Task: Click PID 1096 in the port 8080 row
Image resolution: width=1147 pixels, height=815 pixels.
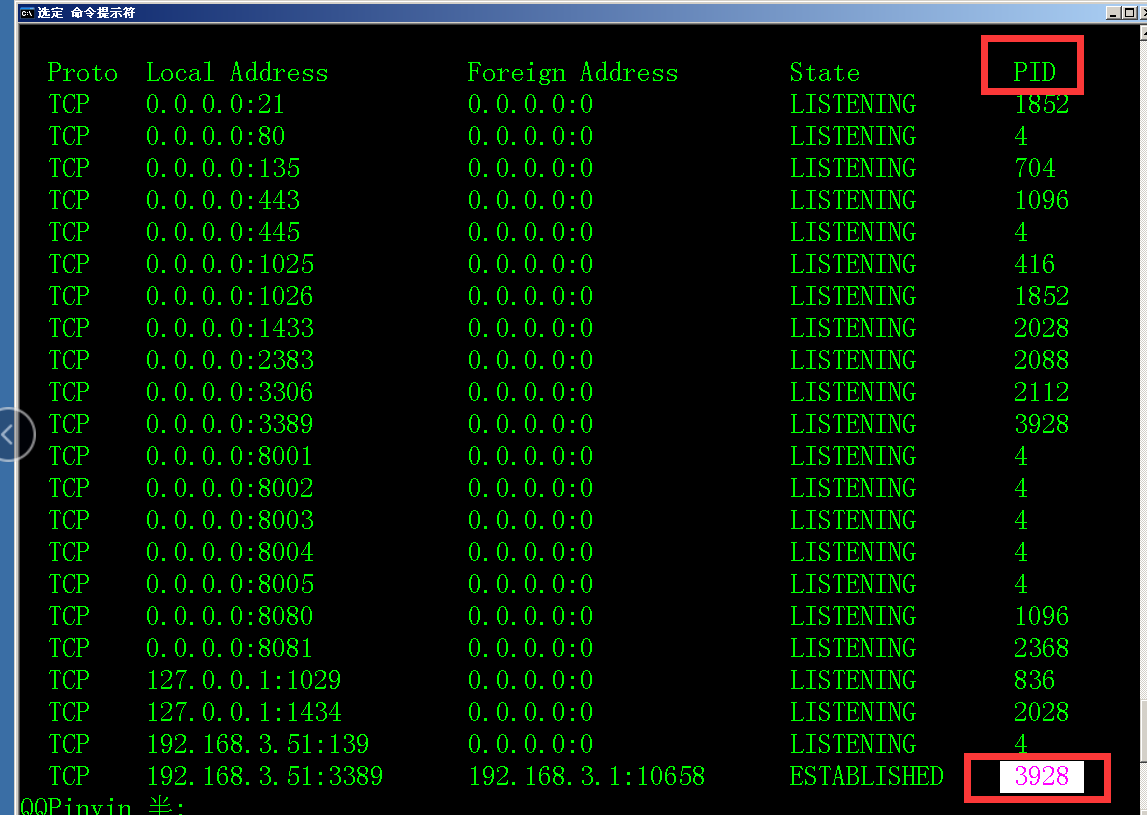Action: tap(1042, 616)
